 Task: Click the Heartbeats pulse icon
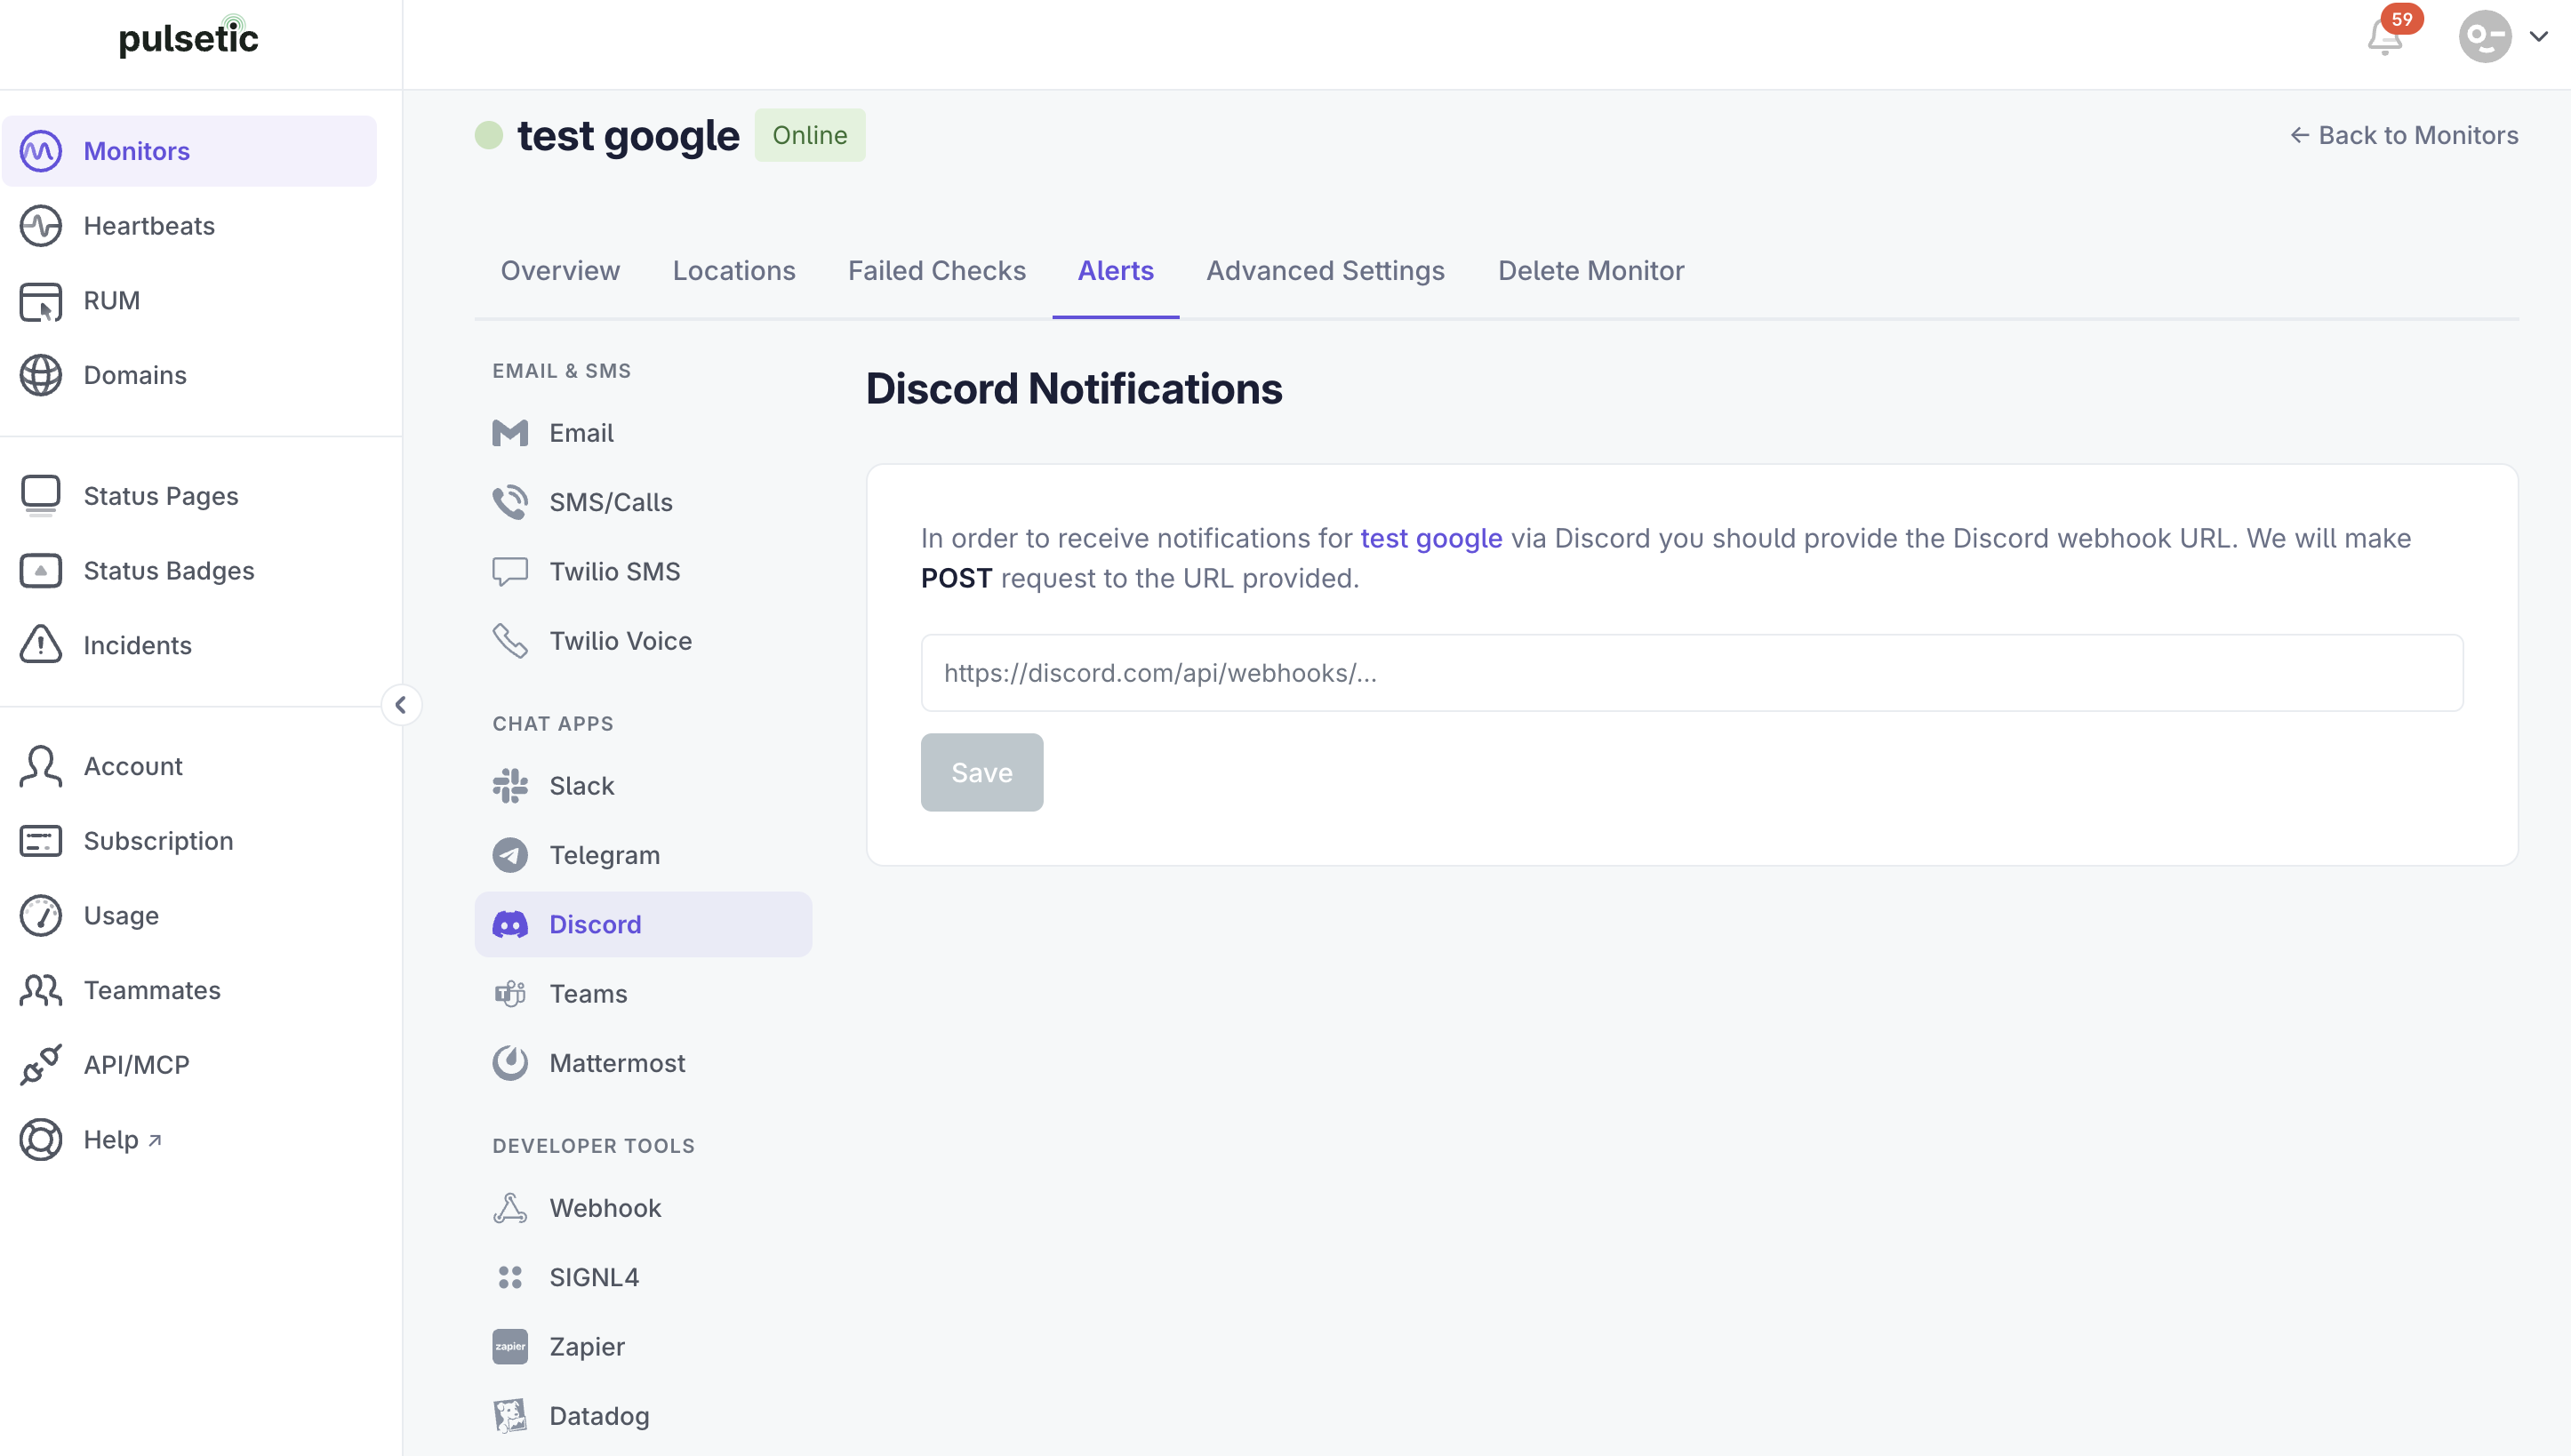[41, 226]
